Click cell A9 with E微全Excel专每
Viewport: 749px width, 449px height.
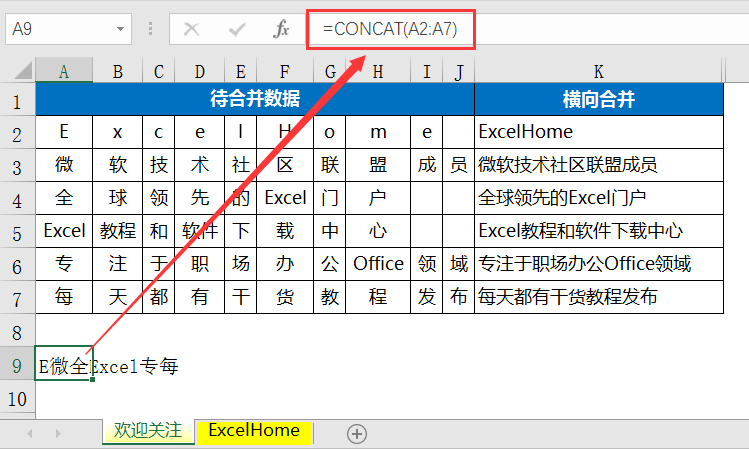[64, 363]
